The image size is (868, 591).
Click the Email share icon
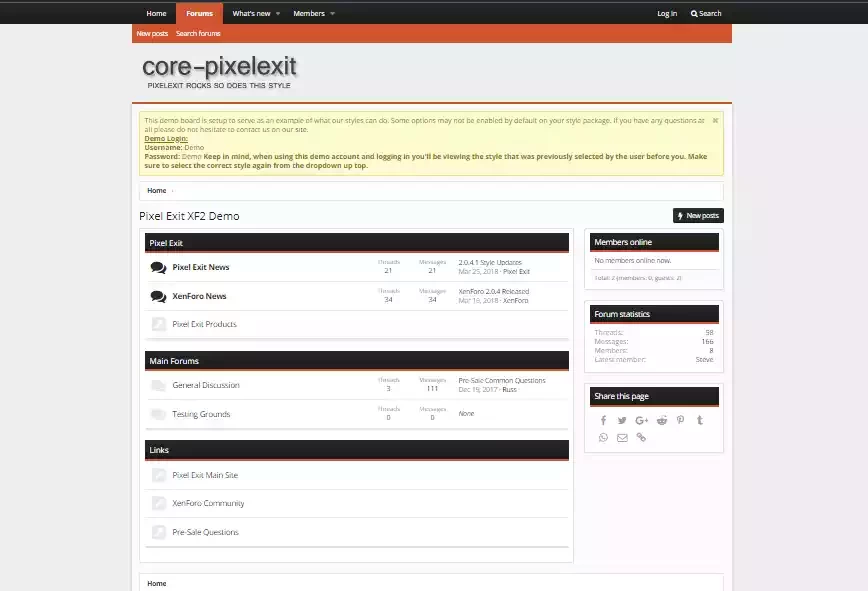click(x=622, y=438)
